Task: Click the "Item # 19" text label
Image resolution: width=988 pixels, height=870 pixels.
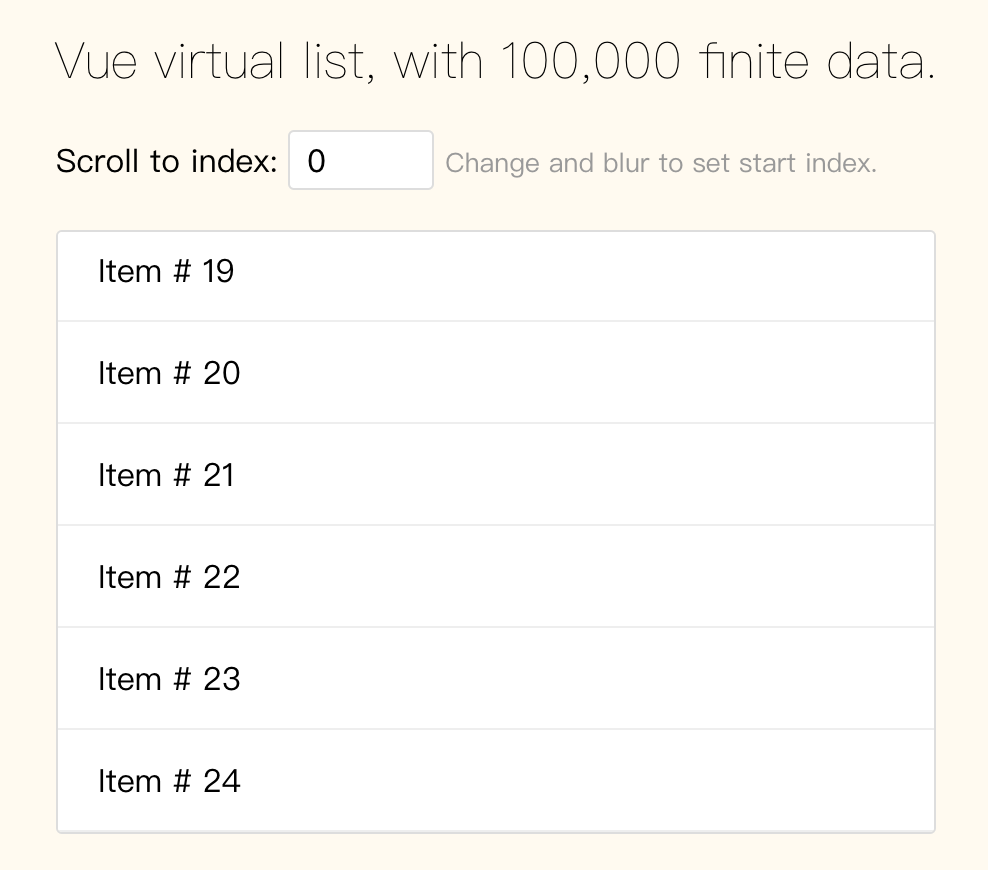Action: pyautogui.click(x=166, y=271)
